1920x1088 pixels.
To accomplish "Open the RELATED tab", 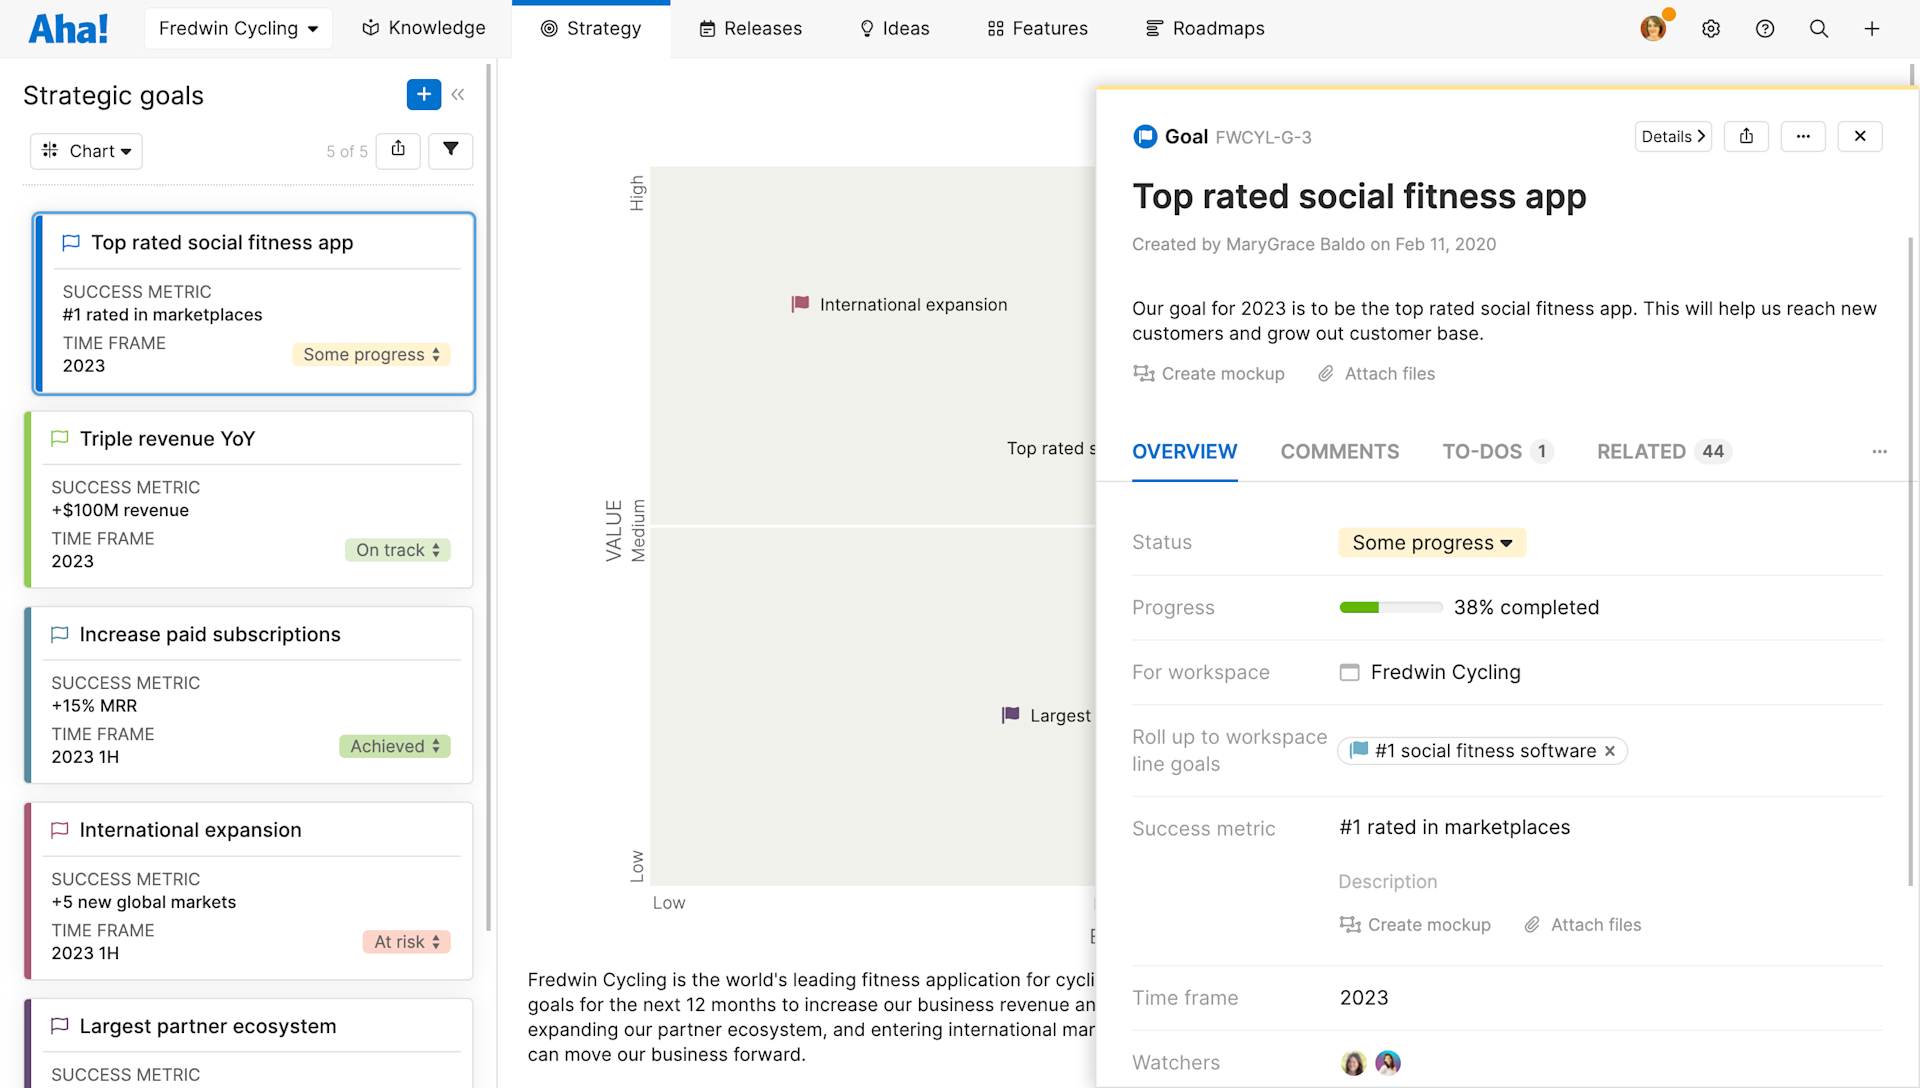I will pyautogui.click(x=1641, y=452).
